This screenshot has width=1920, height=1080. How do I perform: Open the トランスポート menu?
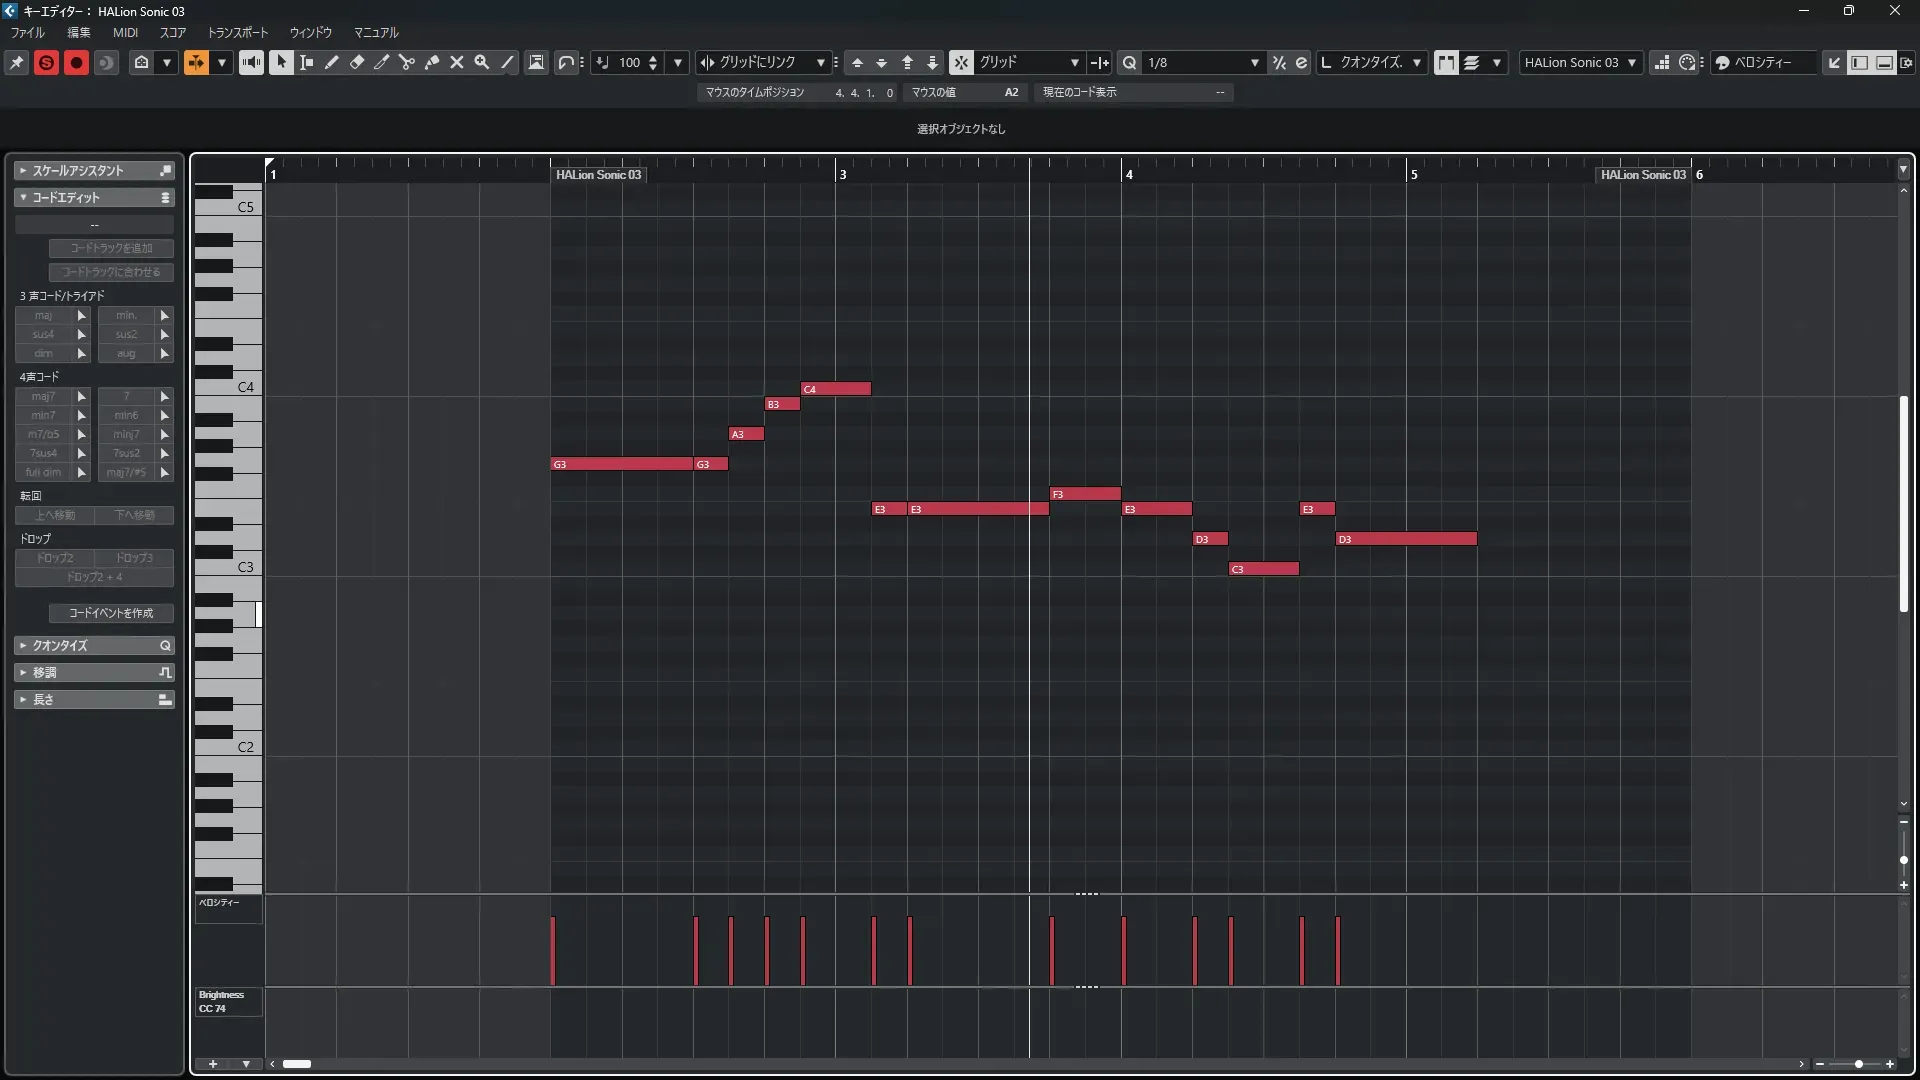pyautogui.click(x=238, y=32)
